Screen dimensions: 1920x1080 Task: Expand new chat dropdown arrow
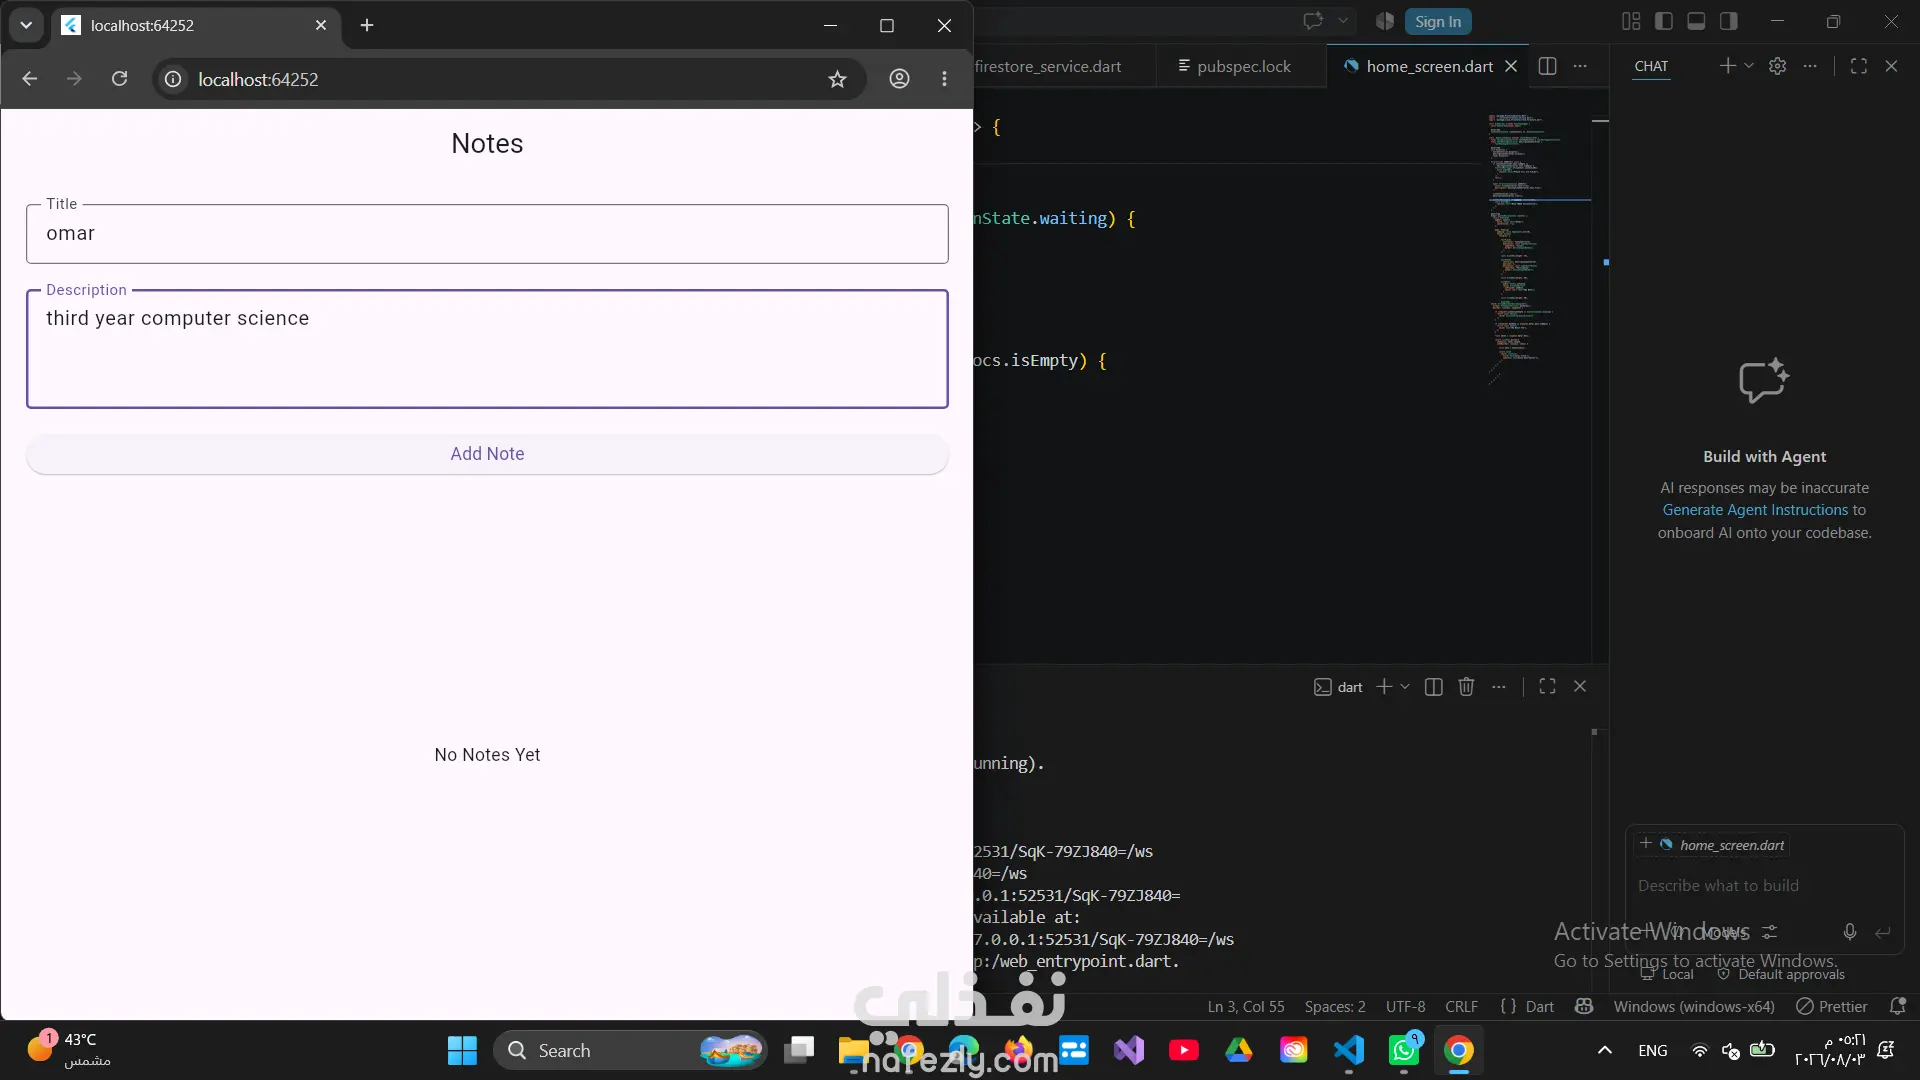1748,66
